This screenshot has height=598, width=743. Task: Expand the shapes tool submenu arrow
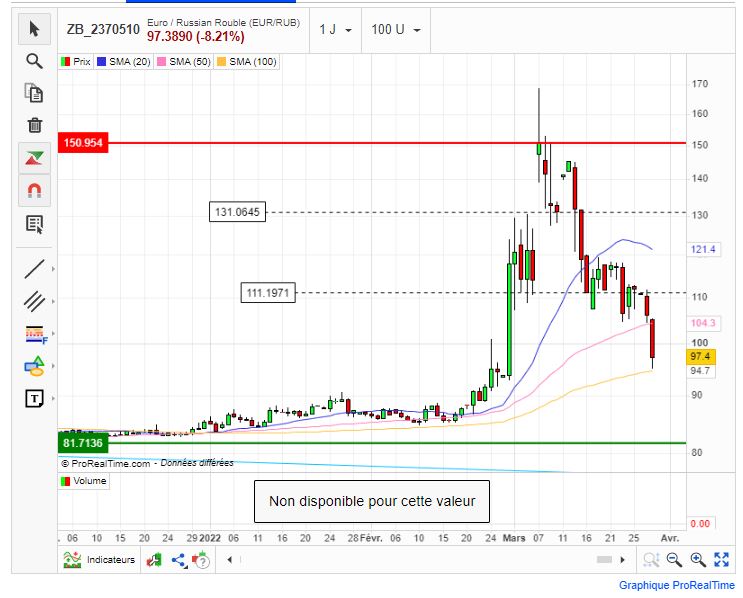point(53,366)
